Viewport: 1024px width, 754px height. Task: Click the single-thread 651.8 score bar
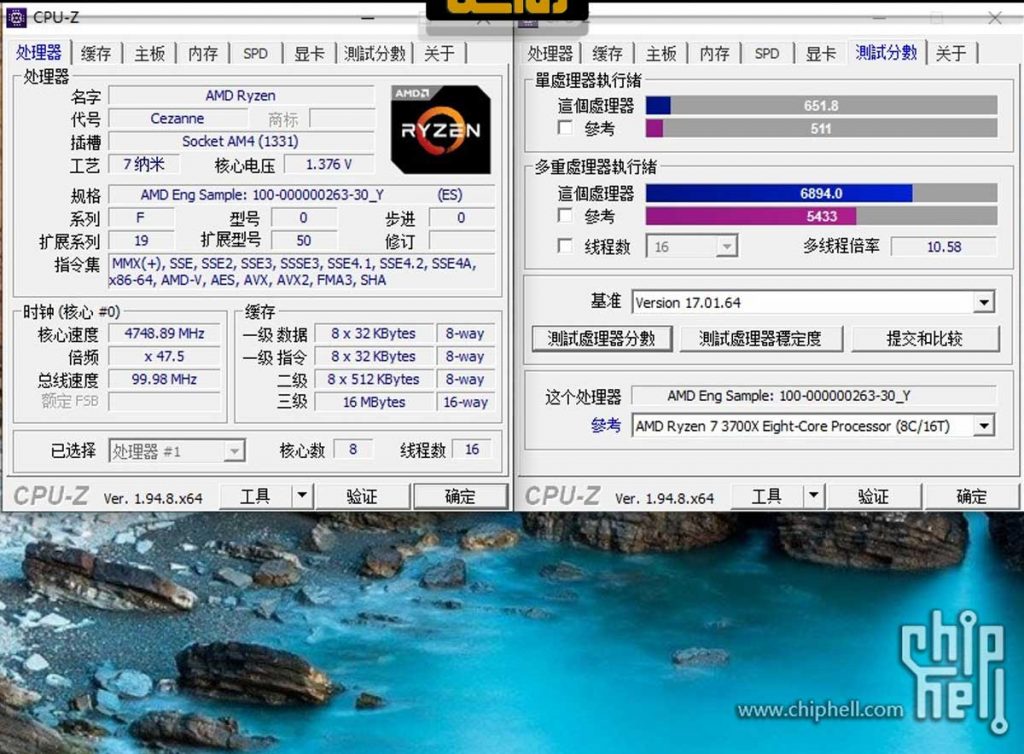tap(822, 105)
